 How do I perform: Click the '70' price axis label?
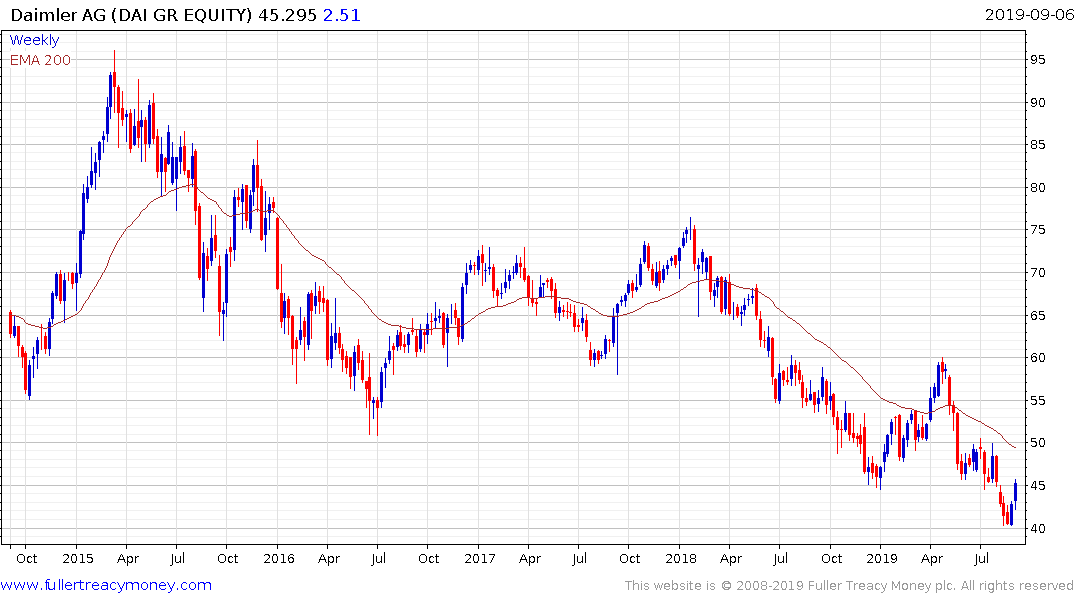tap(1037, 273)
